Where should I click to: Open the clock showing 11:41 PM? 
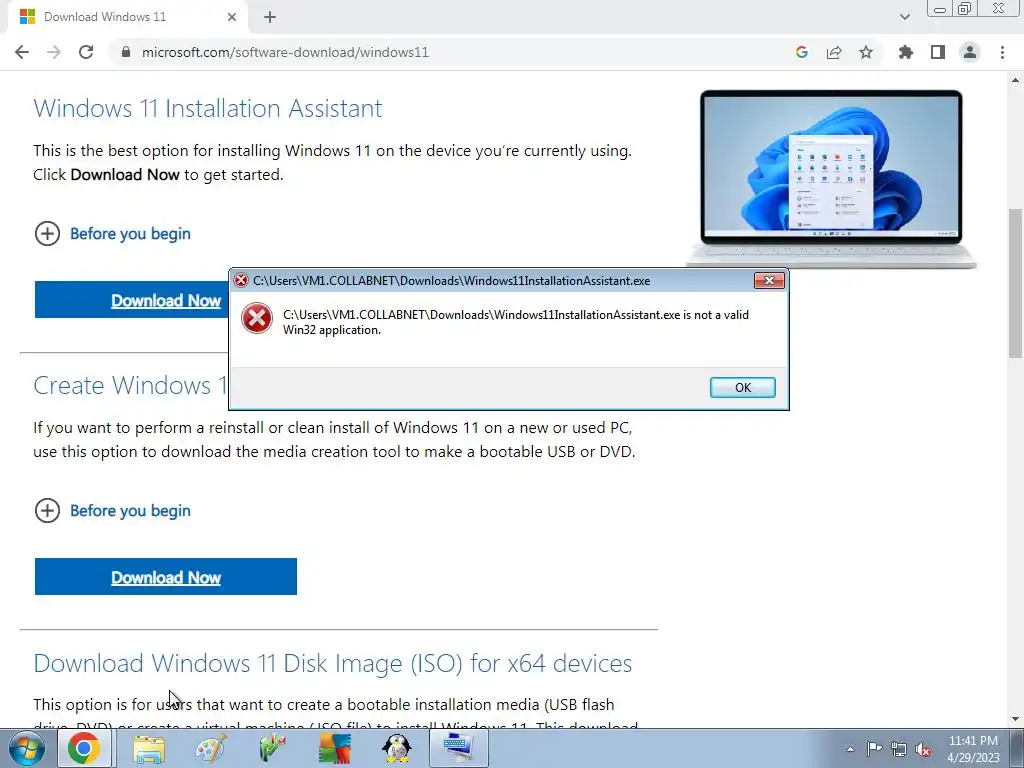pos(973,749)
